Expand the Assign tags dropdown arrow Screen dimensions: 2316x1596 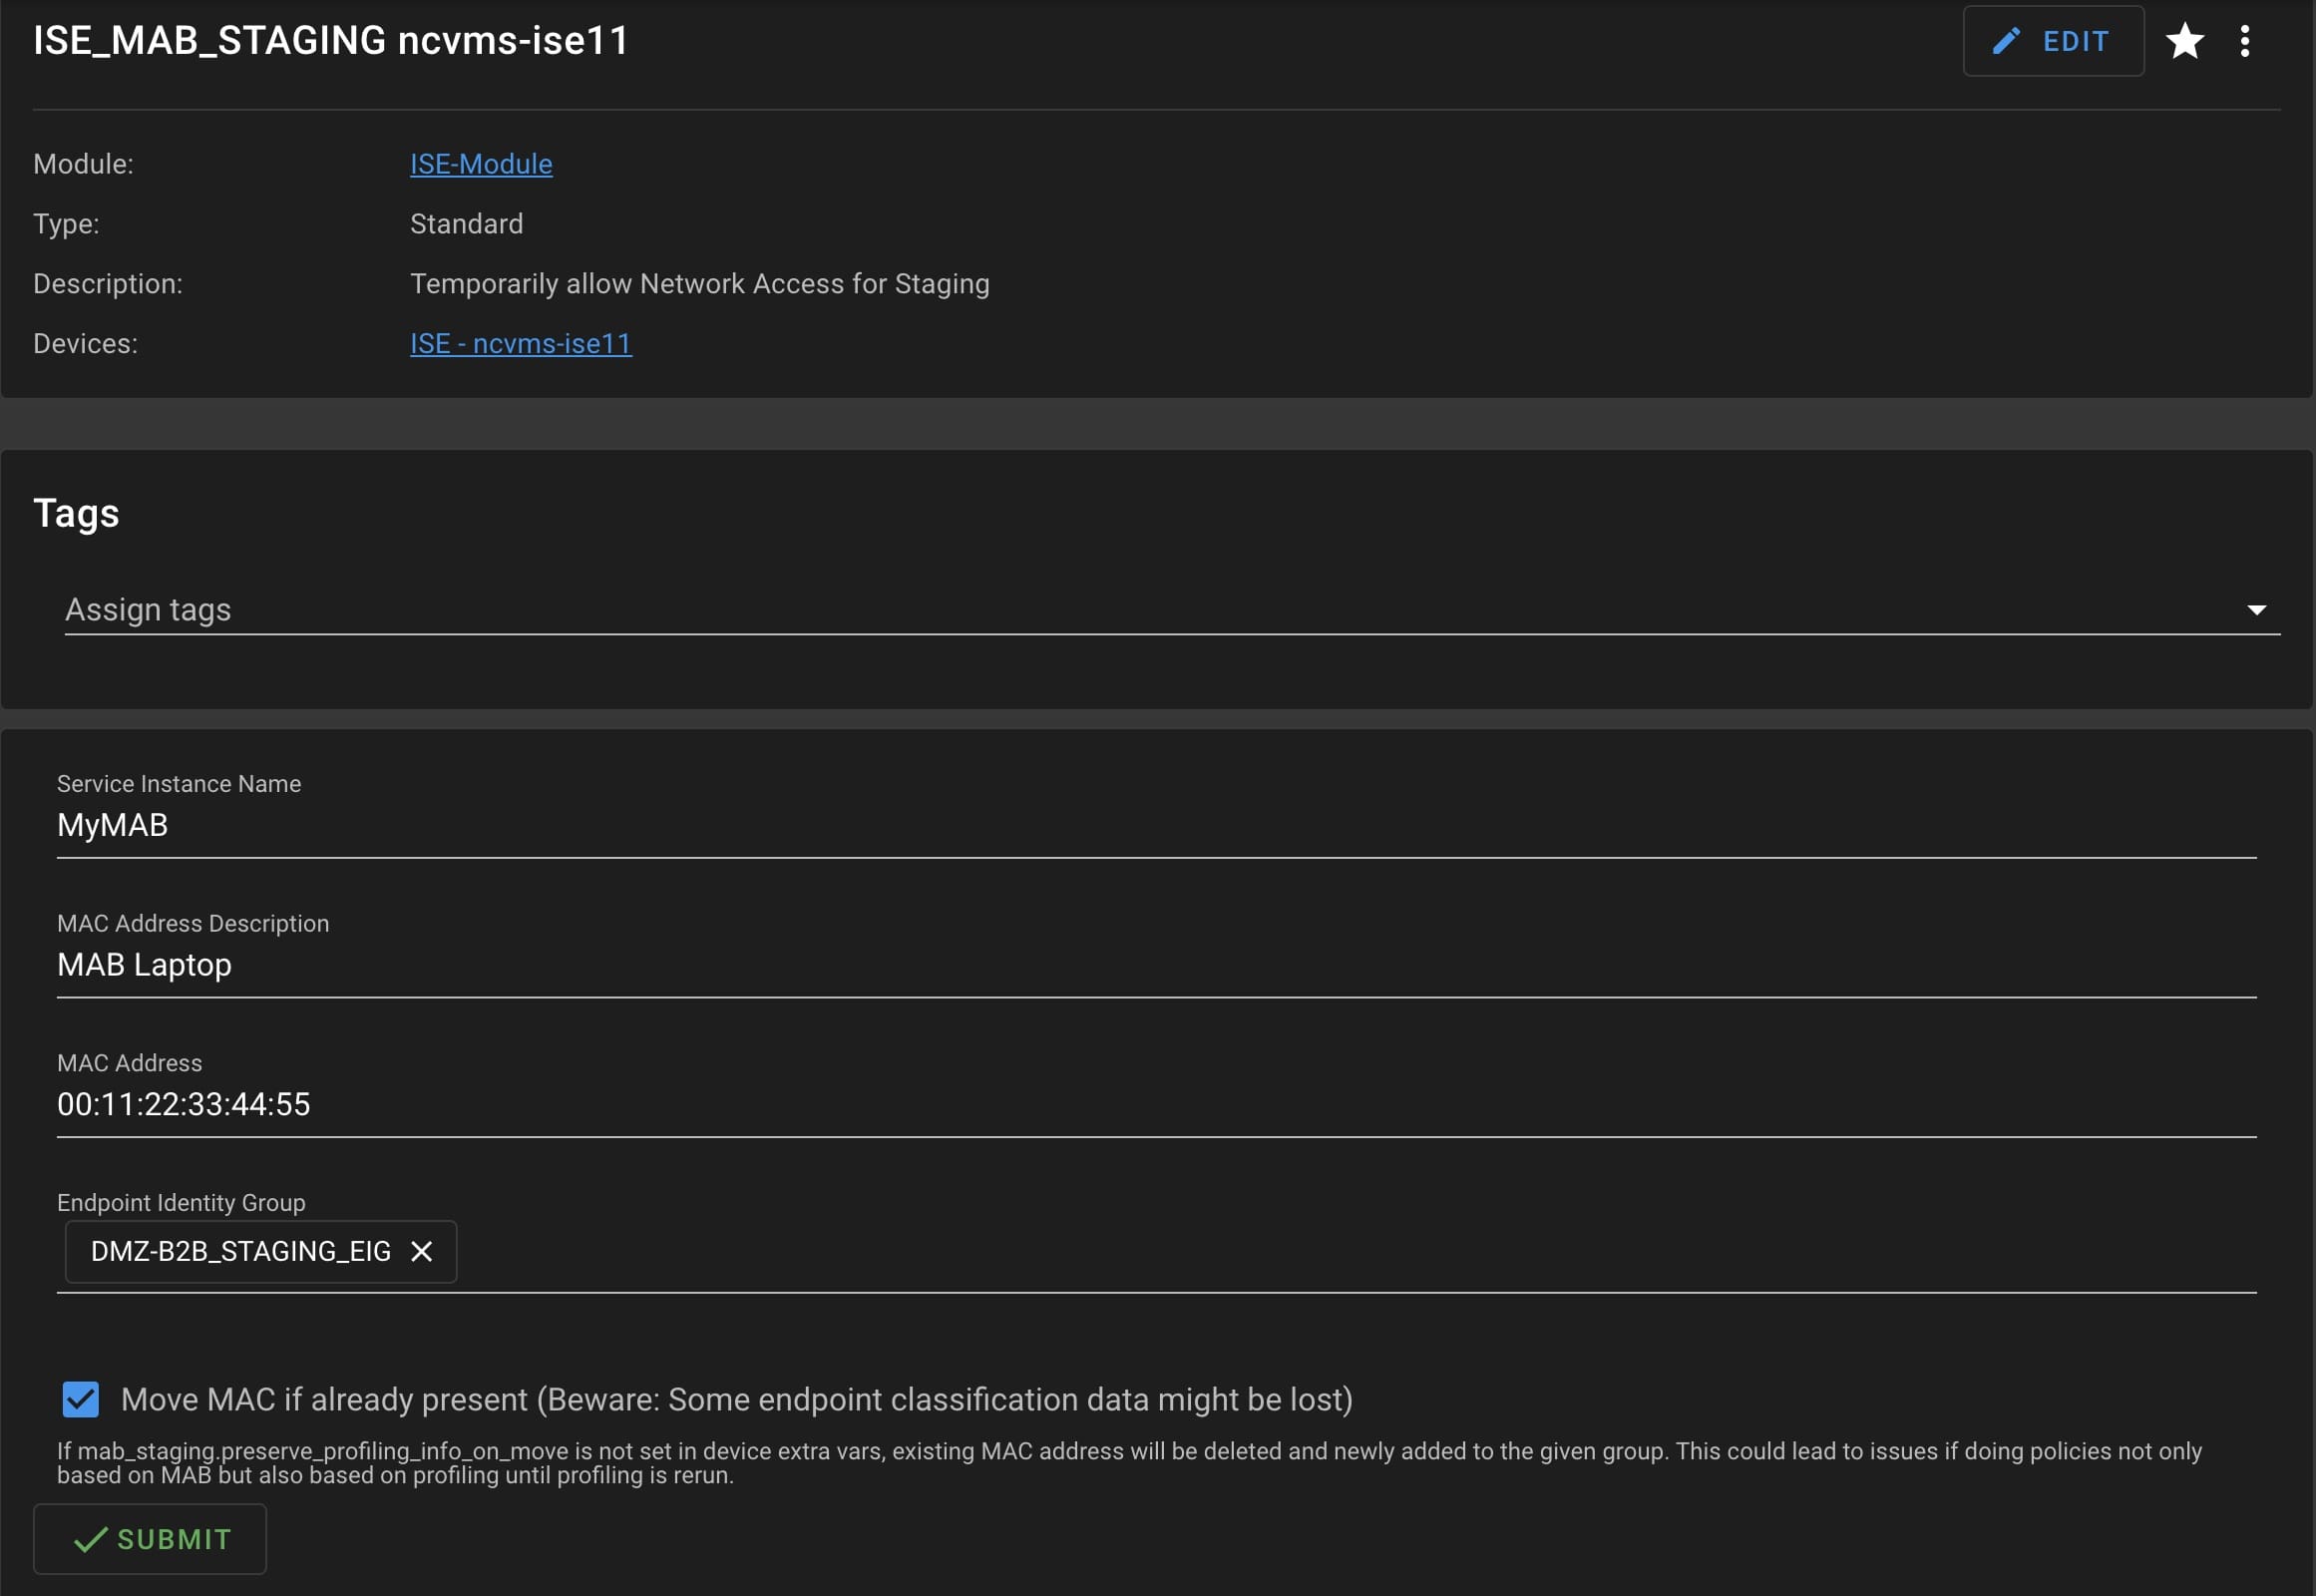click(2256, 610)
